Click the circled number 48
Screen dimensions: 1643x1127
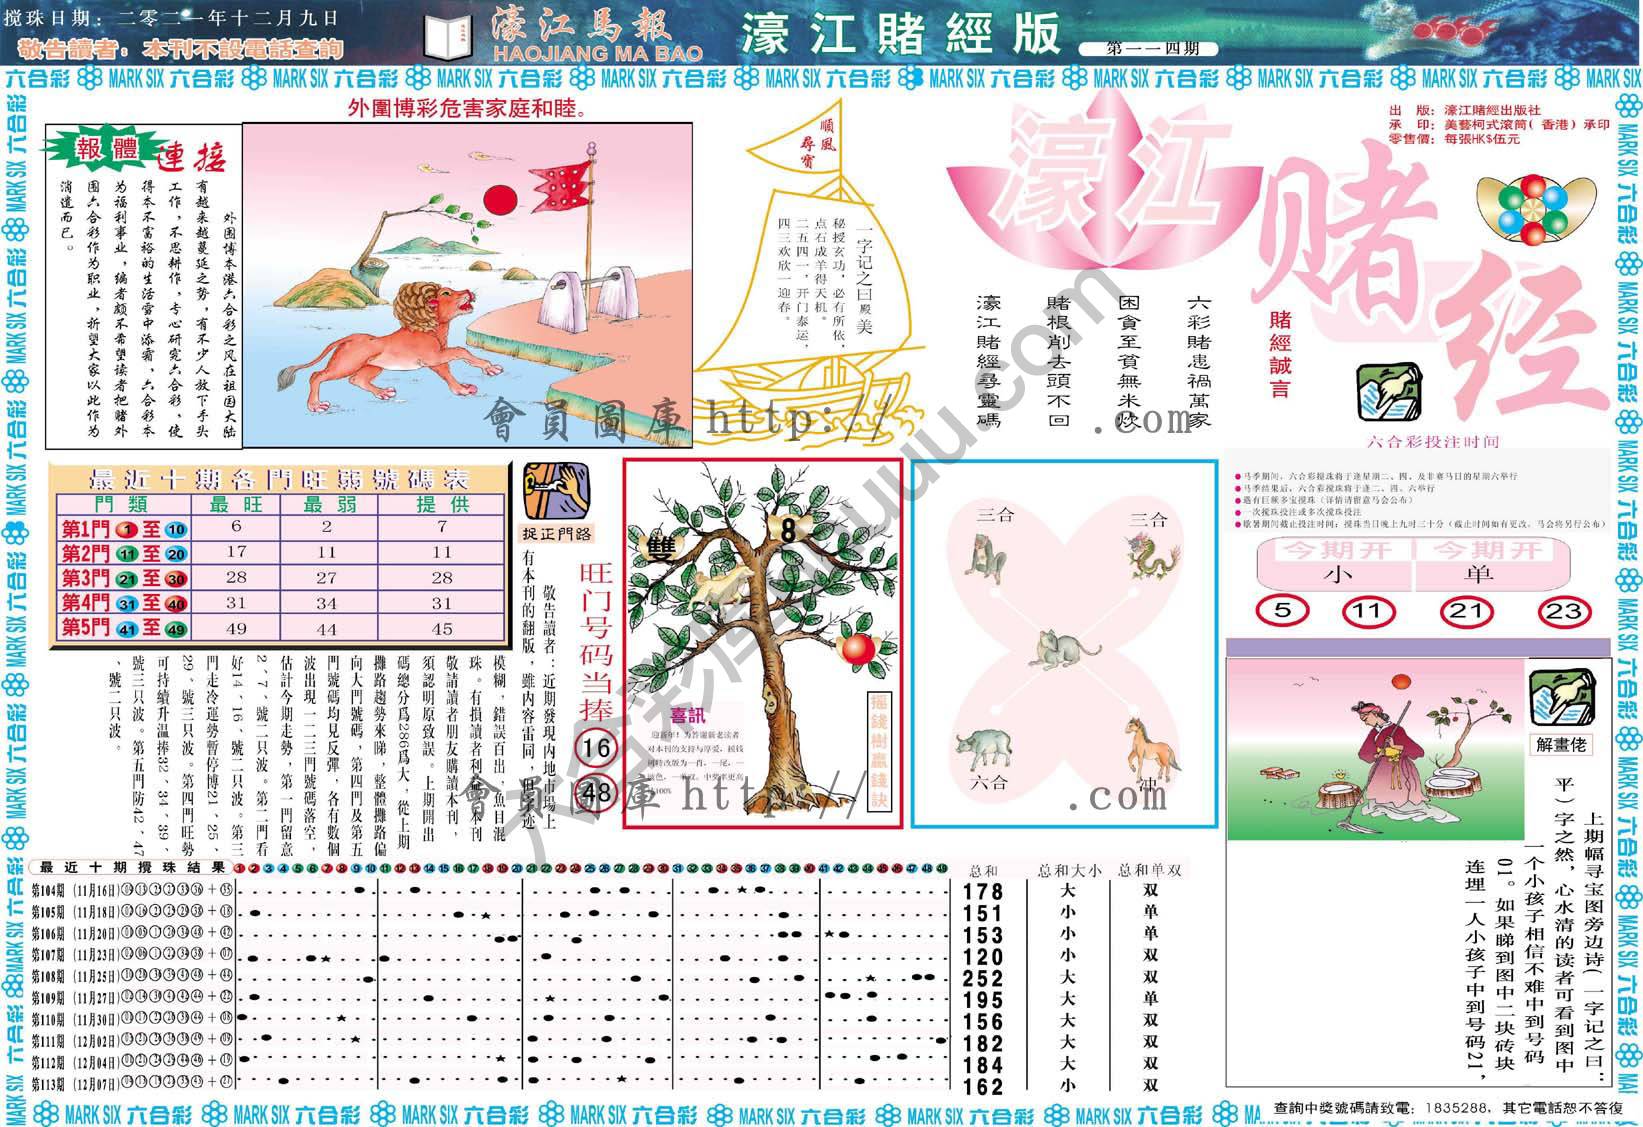coord(596,795)
